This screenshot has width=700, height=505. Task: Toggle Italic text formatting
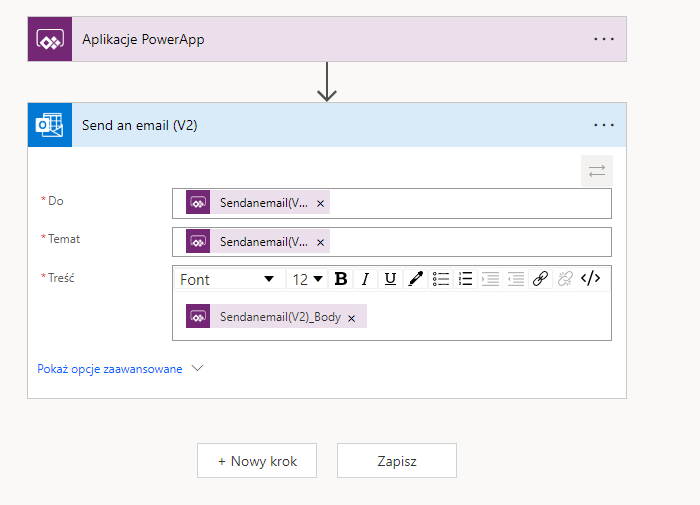(366, 279)
